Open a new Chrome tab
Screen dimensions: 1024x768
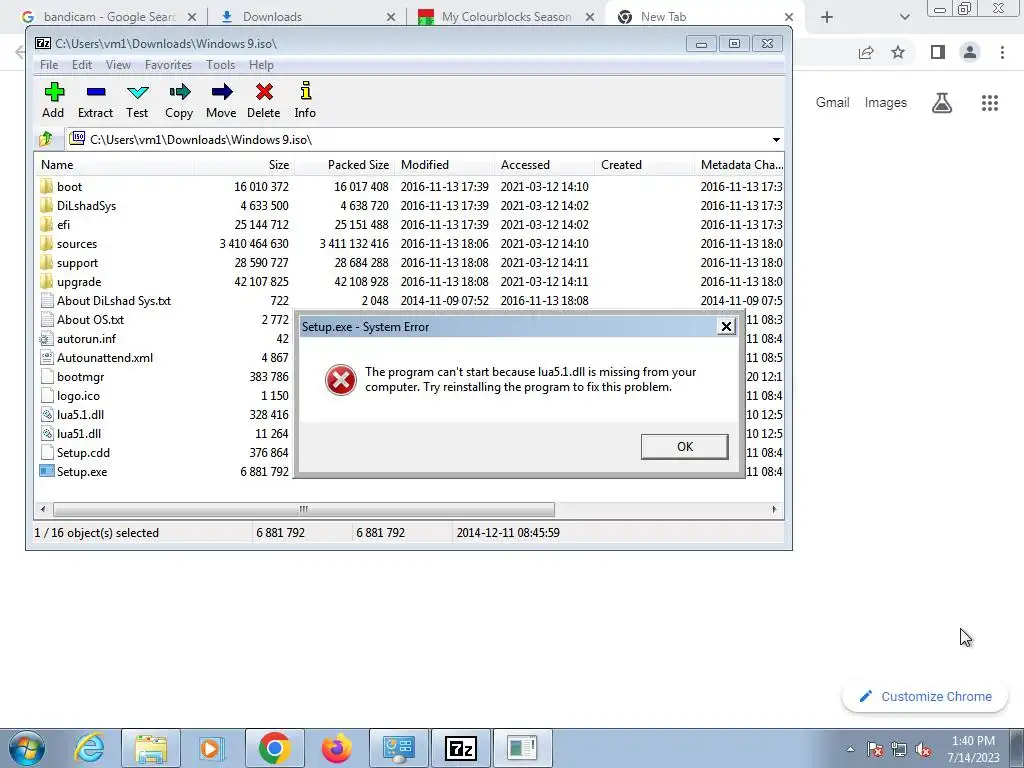827,17
